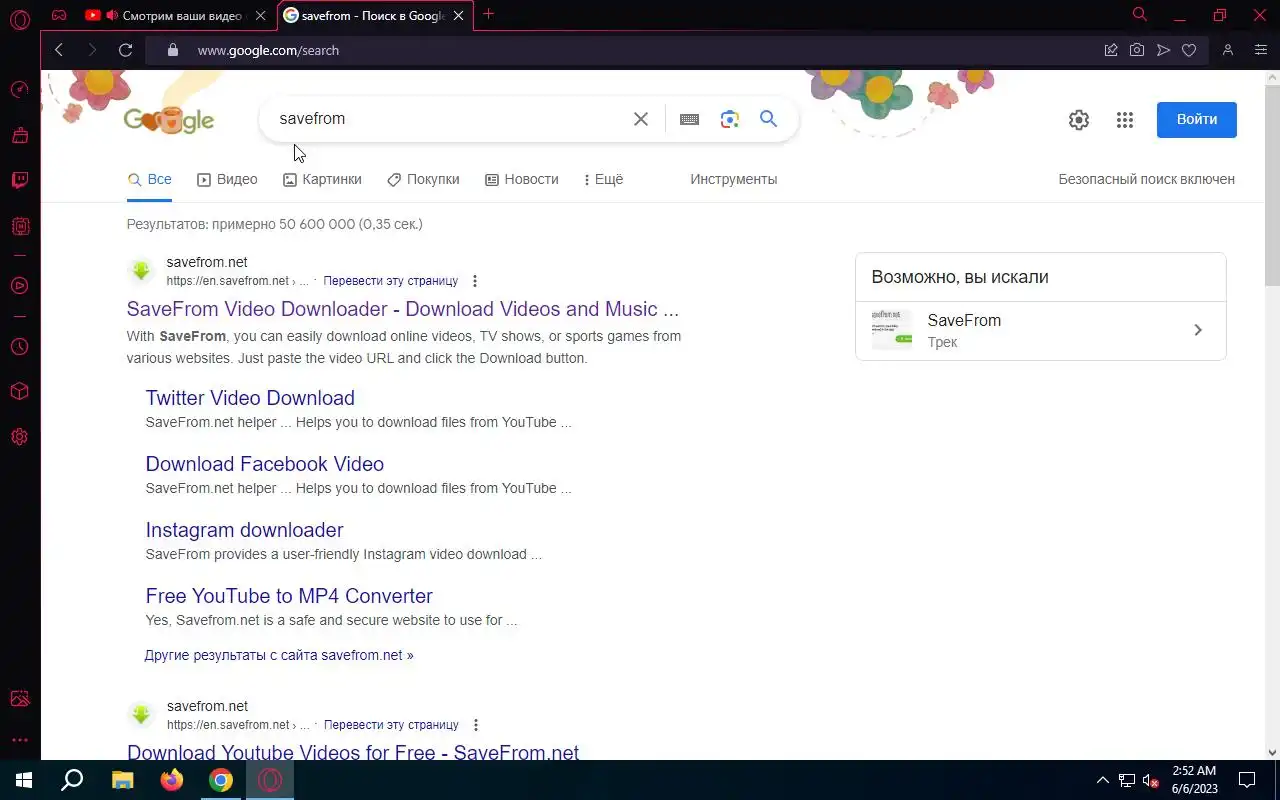Screen dimensions: 1280x800
Task: Click the padlock site info icon
Action: coord(172,50)
